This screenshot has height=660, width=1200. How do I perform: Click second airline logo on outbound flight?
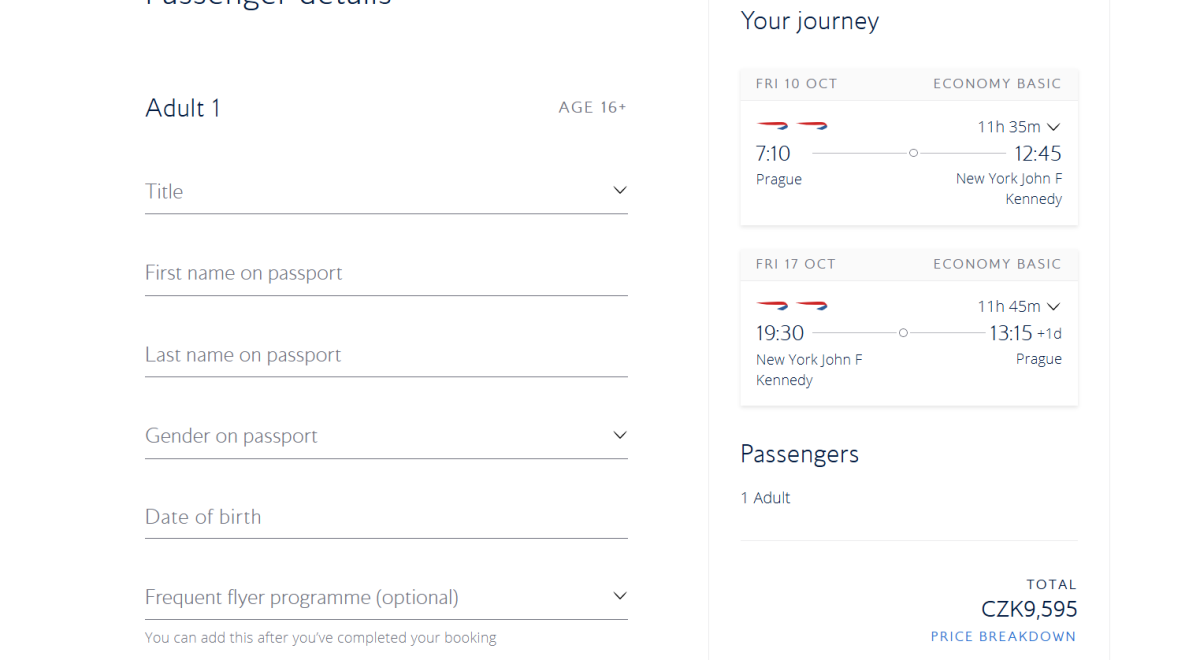[812, 126]
